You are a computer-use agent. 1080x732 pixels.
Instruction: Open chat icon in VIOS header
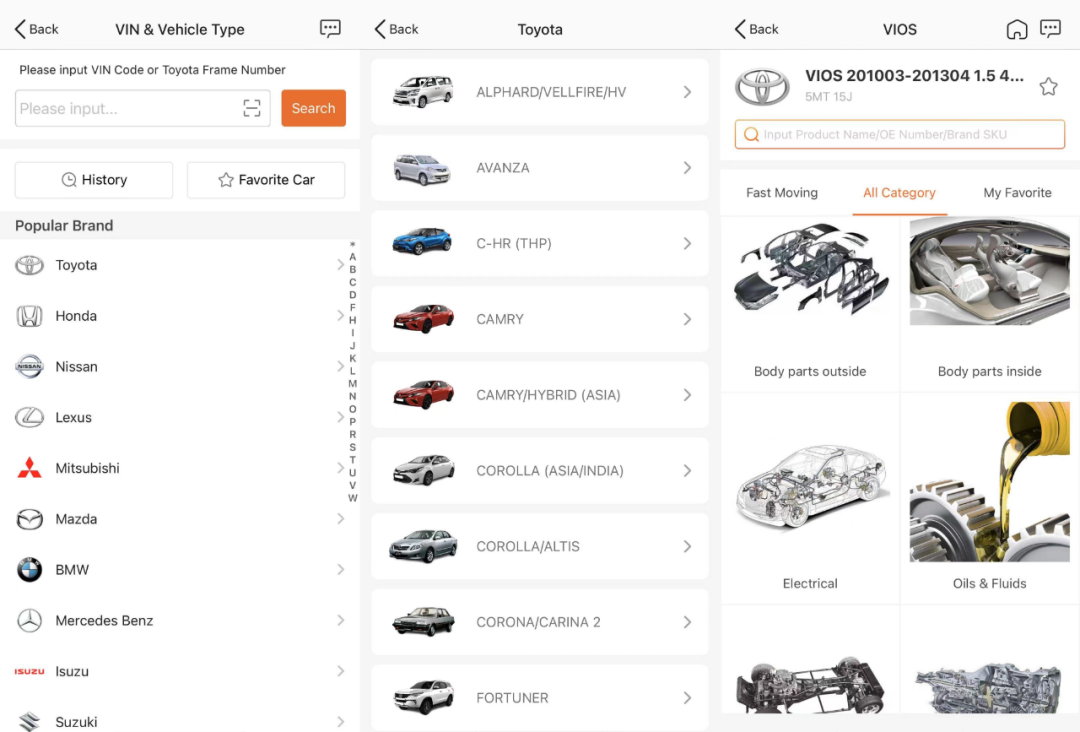point(1050,29)
